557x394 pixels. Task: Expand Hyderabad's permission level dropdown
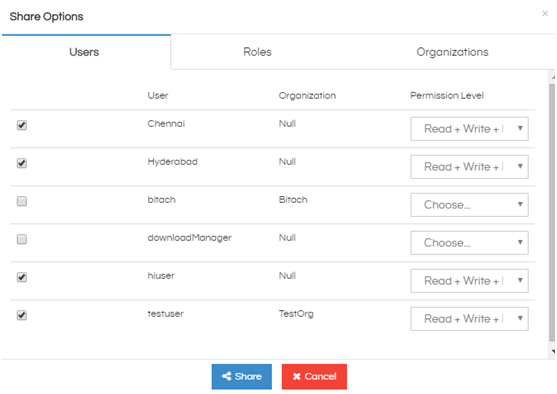pos(469,167)
